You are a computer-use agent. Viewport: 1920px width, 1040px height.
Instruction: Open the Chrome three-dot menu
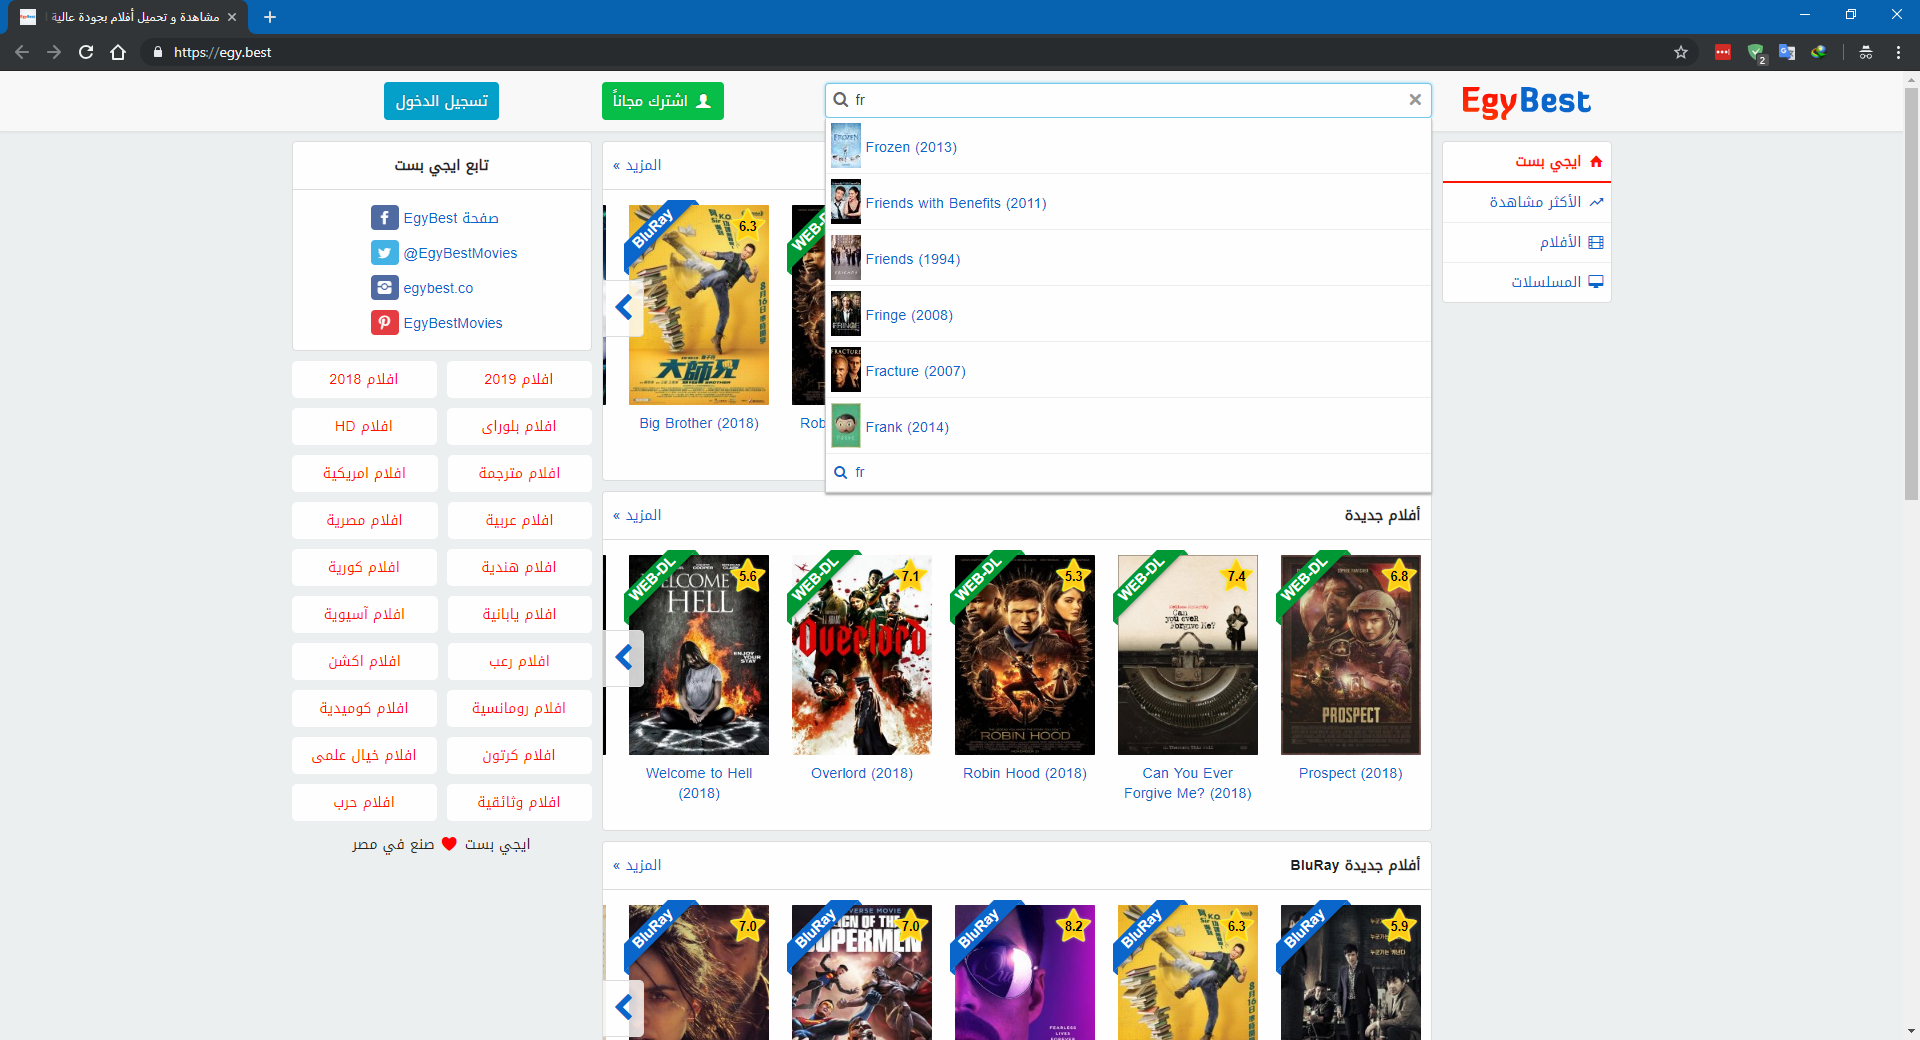pos(1898,52)
